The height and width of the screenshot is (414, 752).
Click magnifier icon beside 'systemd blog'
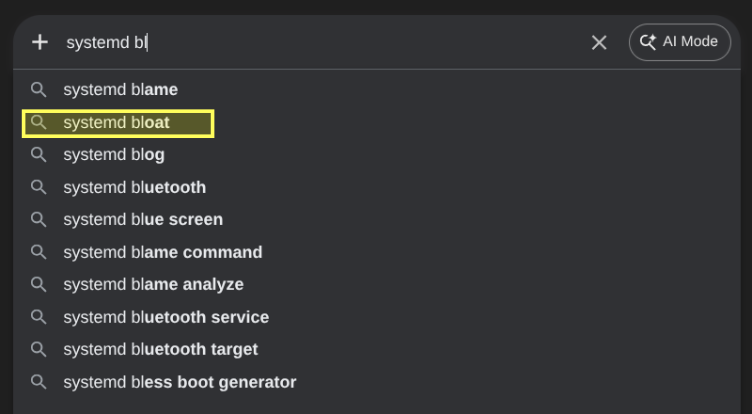[39, 155]
